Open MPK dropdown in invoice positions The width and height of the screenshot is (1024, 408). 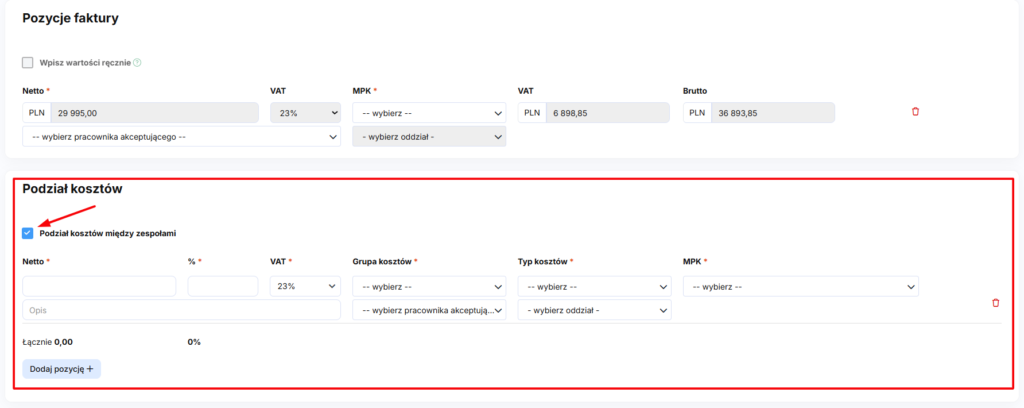click(429, 113)
